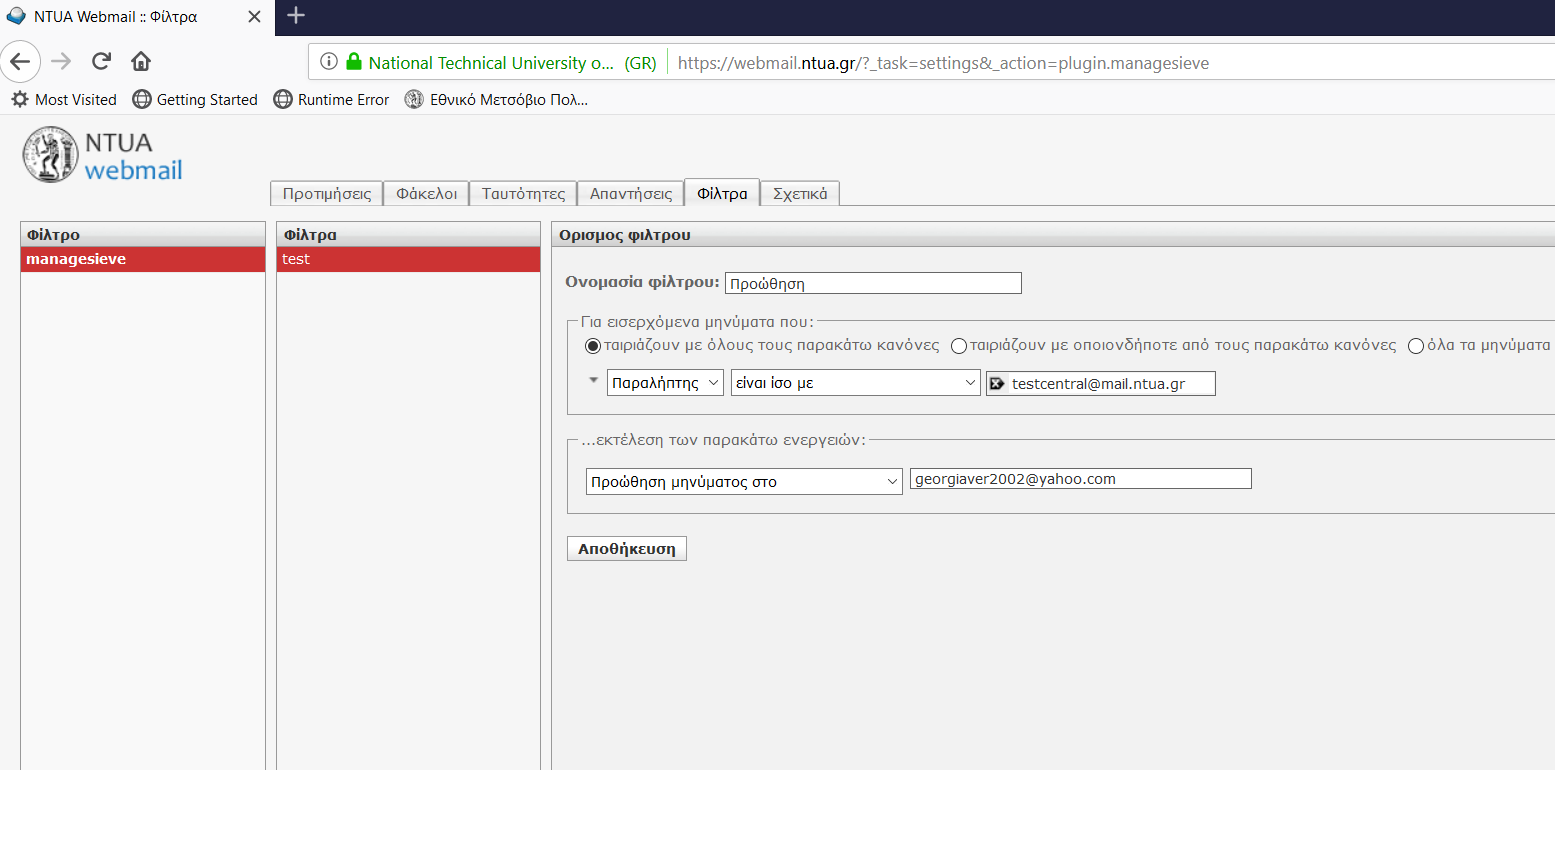1555x864 pixels.
Task: Open the Getting Started bookmark
Action: [195, 99]
